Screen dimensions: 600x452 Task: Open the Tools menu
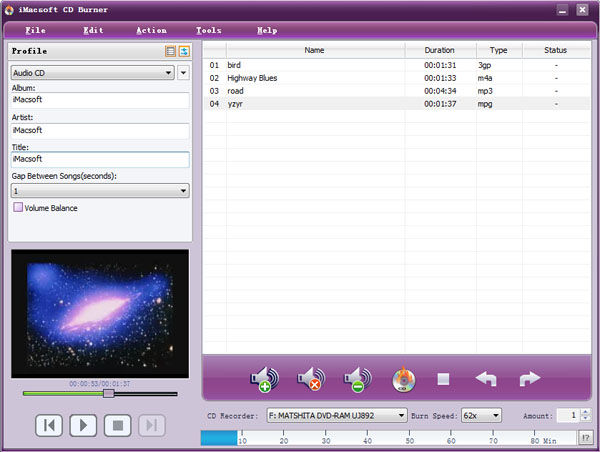[x=209, y=31]
